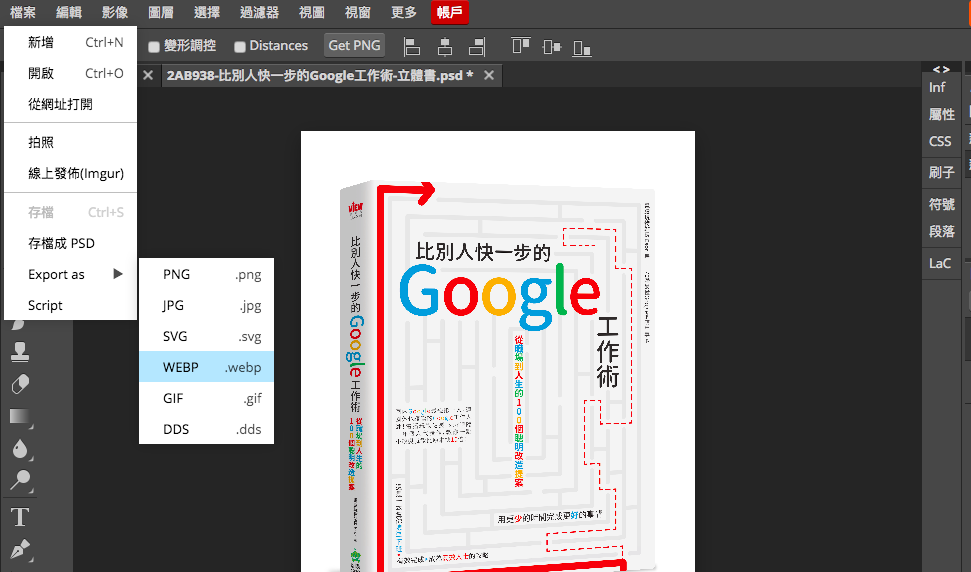Open the 刷子 brush panel
The height and width of the screenshot is (572, 971).
(941, 172)
